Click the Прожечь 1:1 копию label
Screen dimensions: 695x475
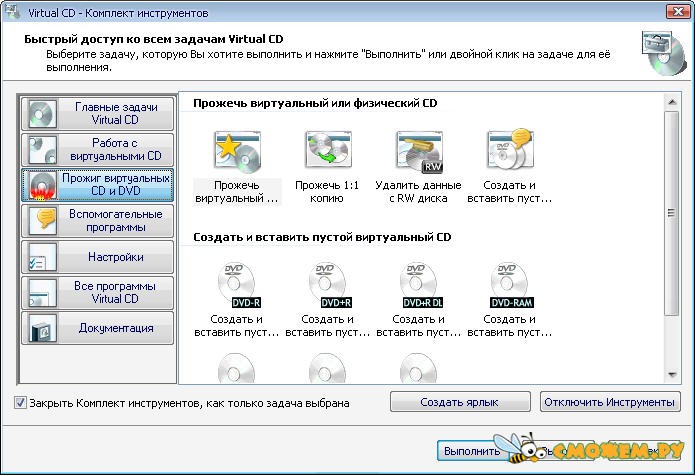point(327,191)
